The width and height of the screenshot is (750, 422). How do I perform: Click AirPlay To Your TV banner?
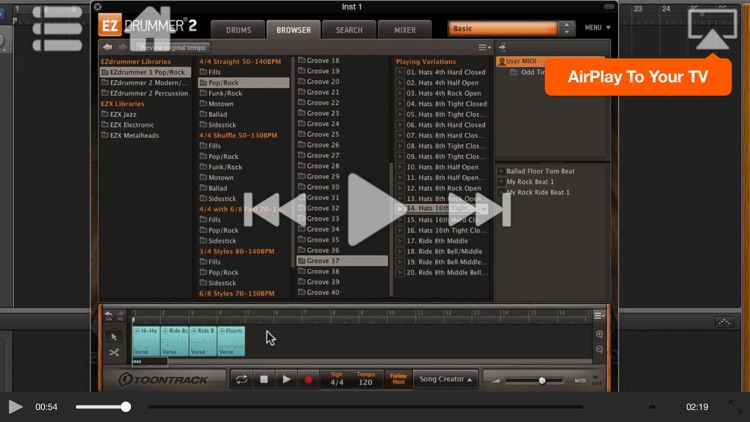pyautogui.click(x=638, y=77)
